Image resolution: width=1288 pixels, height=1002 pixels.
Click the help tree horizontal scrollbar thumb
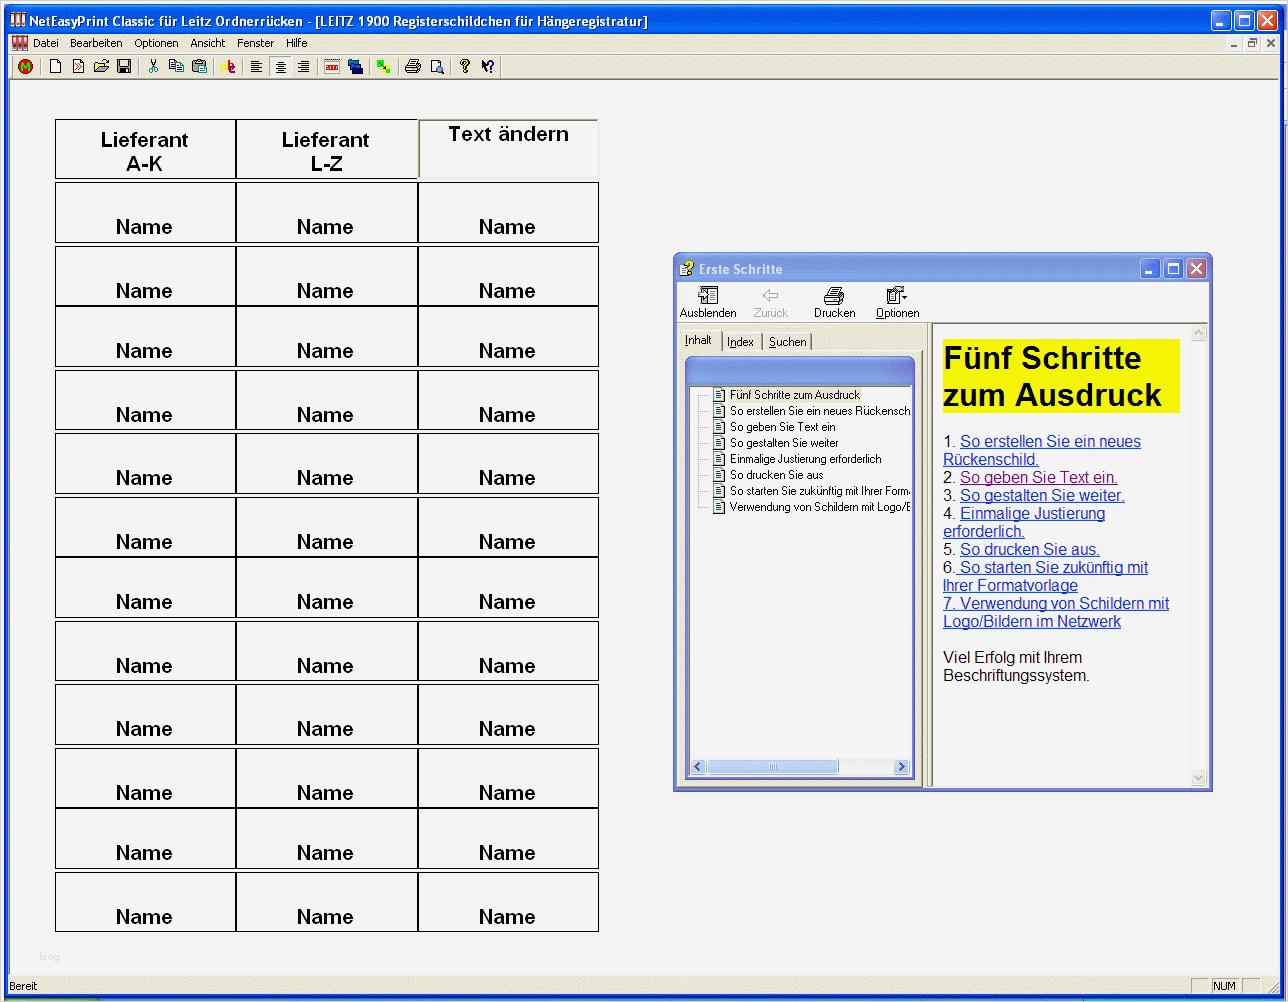[x=772, y=767]
